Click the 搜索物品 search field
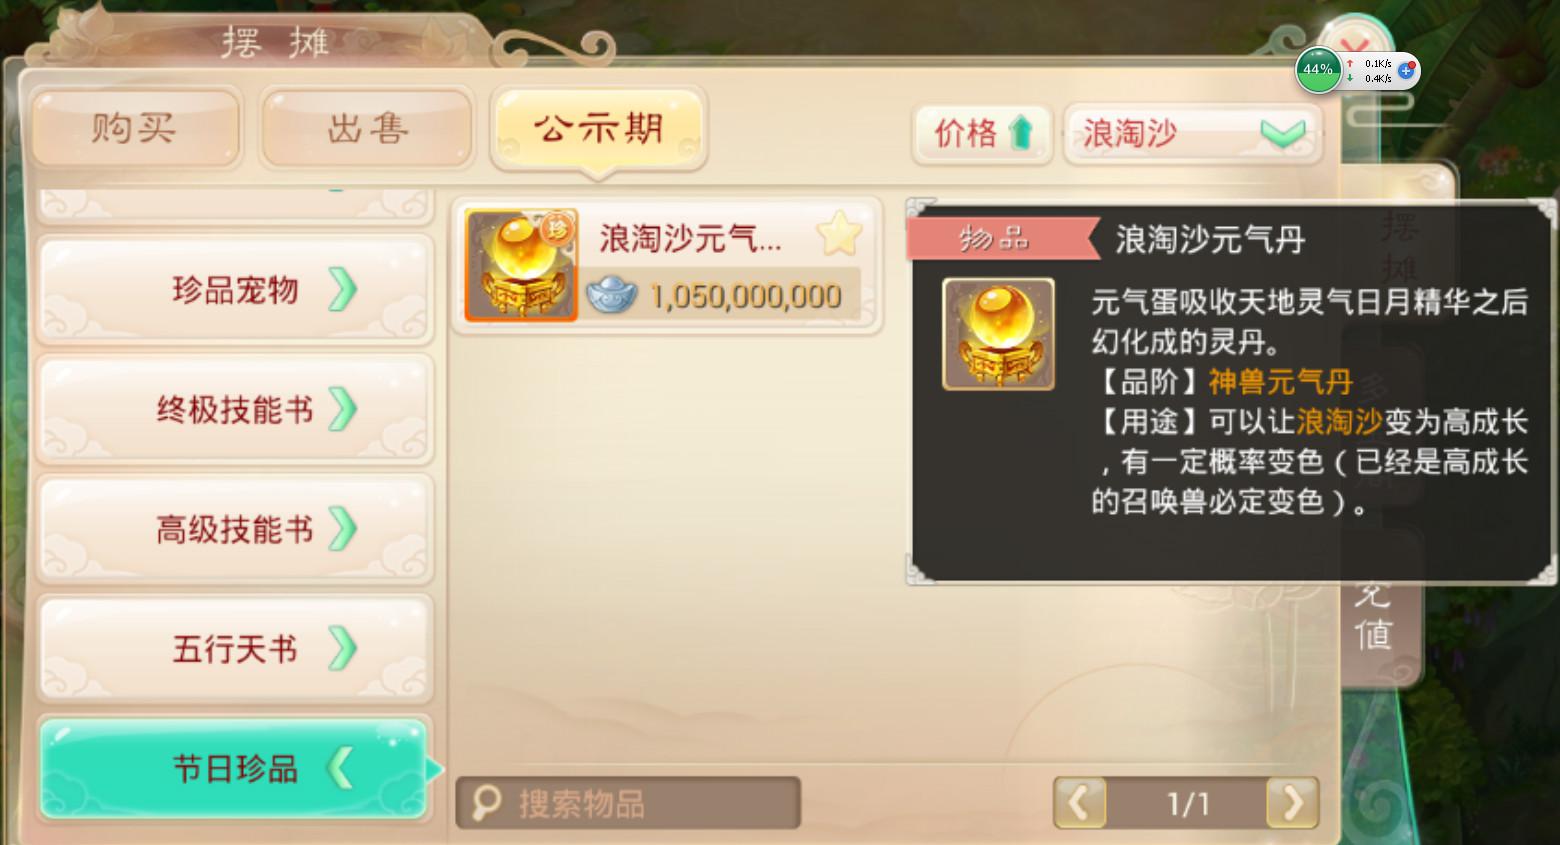This screenshot has width=1560, height=845. point(628,802)
